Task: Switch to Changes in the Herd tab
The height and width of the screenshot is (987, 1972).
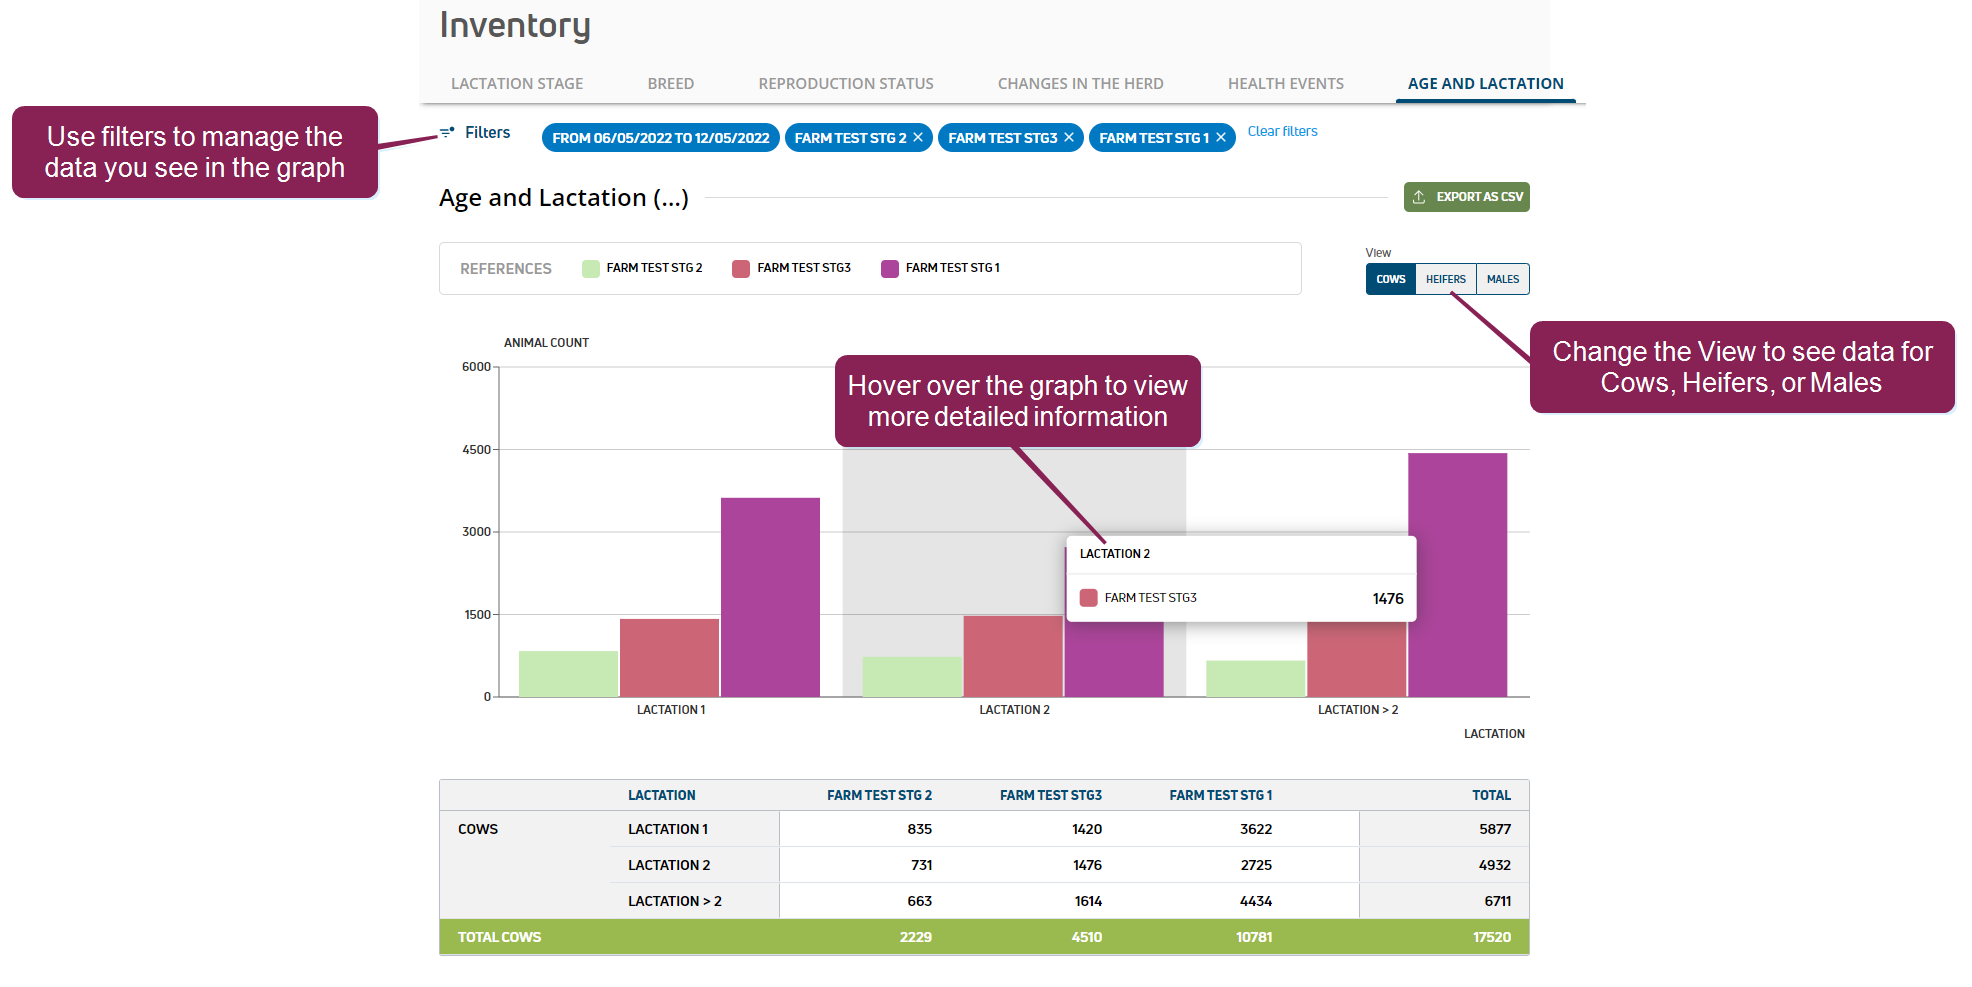Action: pyautogui.click(x=1080, y=84)
